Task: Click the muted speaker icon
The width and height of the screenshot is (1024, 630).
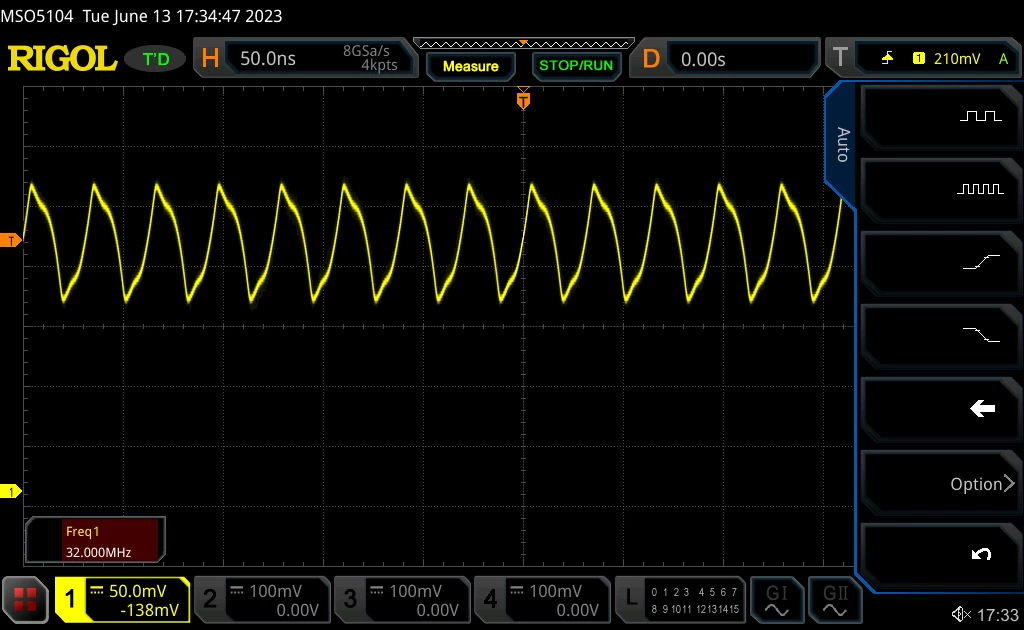Action: coord(961,614)
